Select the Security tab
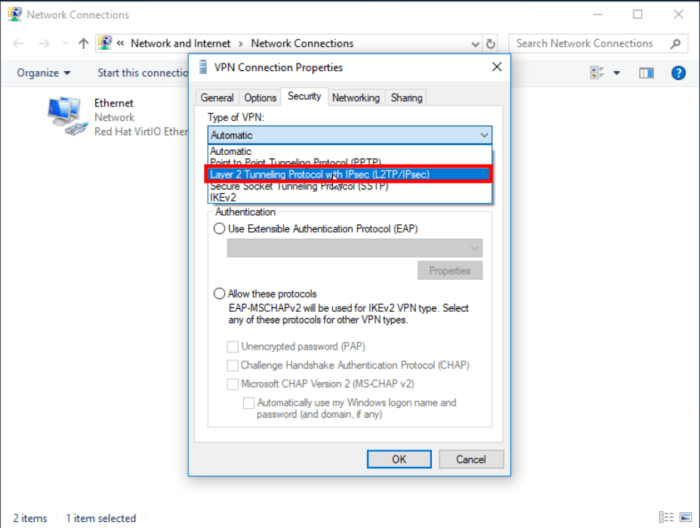Viewport: 700px width, 528px height. (304, 96)
